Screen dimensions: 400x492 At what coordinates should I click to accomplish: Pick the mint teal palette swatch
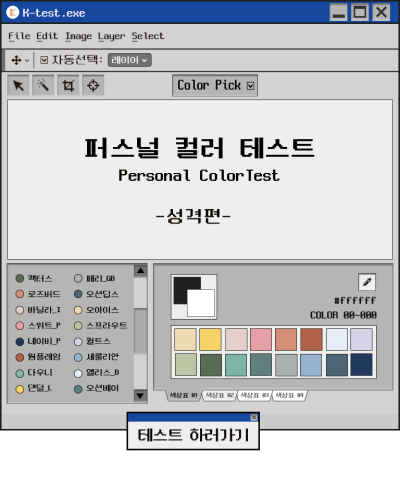(x=236, y=365)
